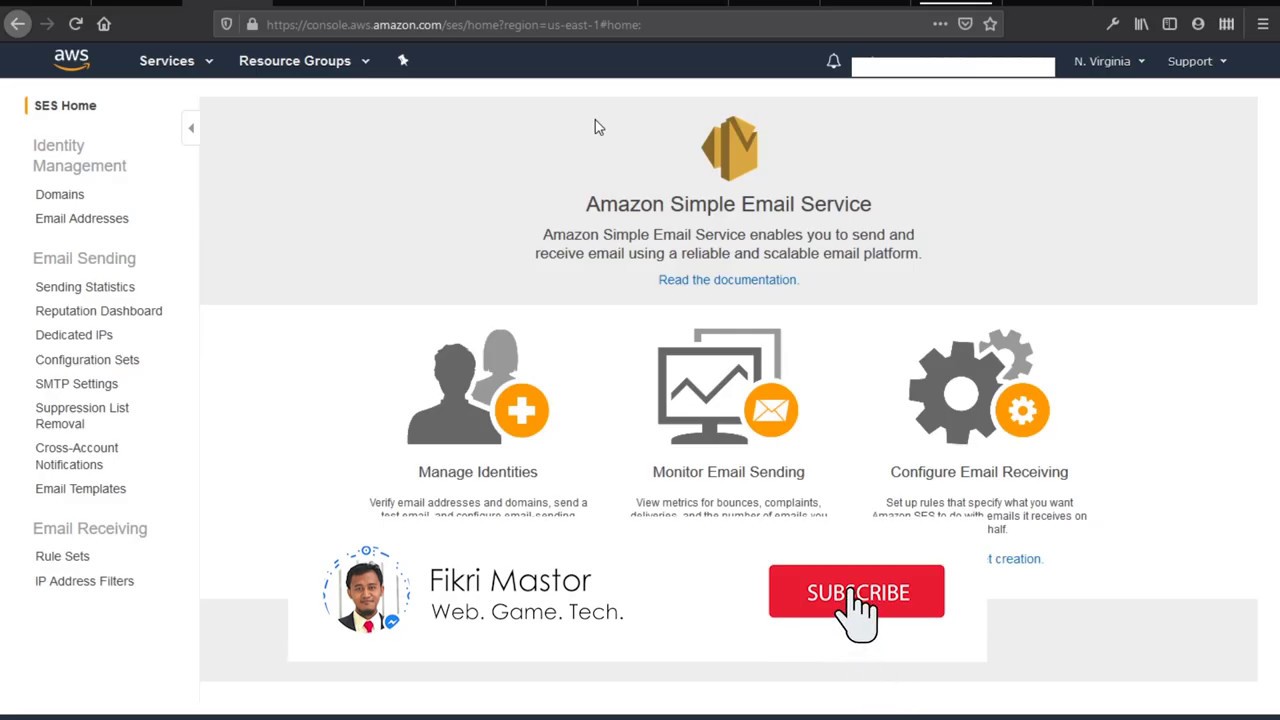Open the Firefox account icon
The height and width of the screenshot is (720, 1280).
click(x=1198, y=24)
